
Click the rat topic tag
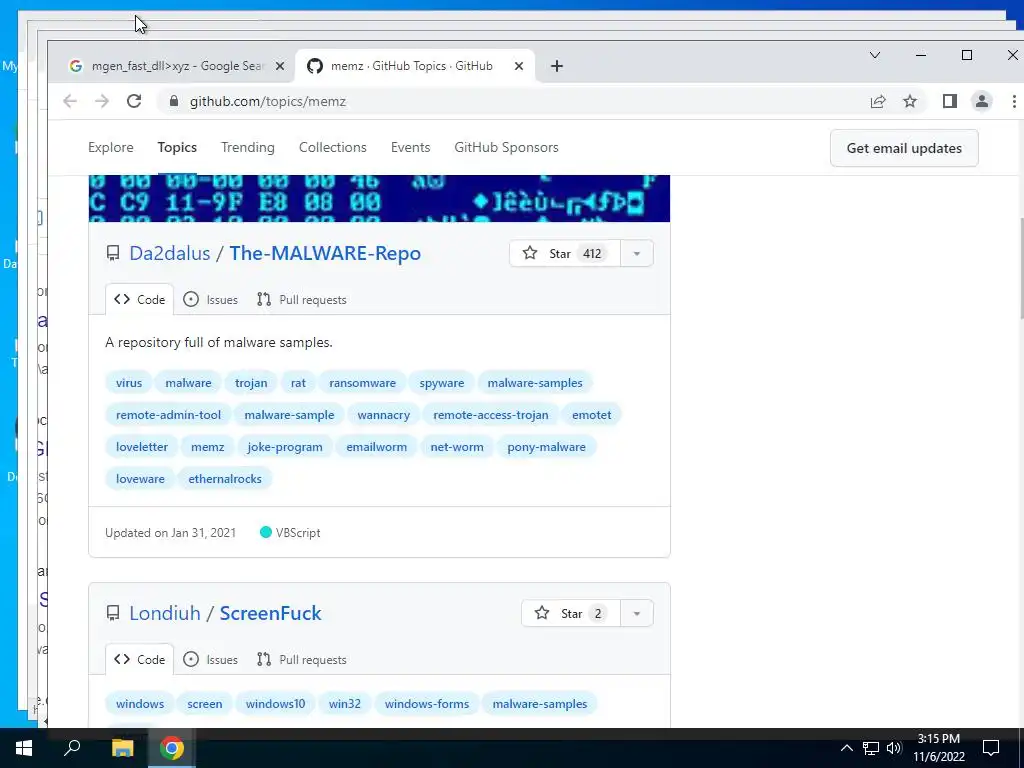(298, 383)
